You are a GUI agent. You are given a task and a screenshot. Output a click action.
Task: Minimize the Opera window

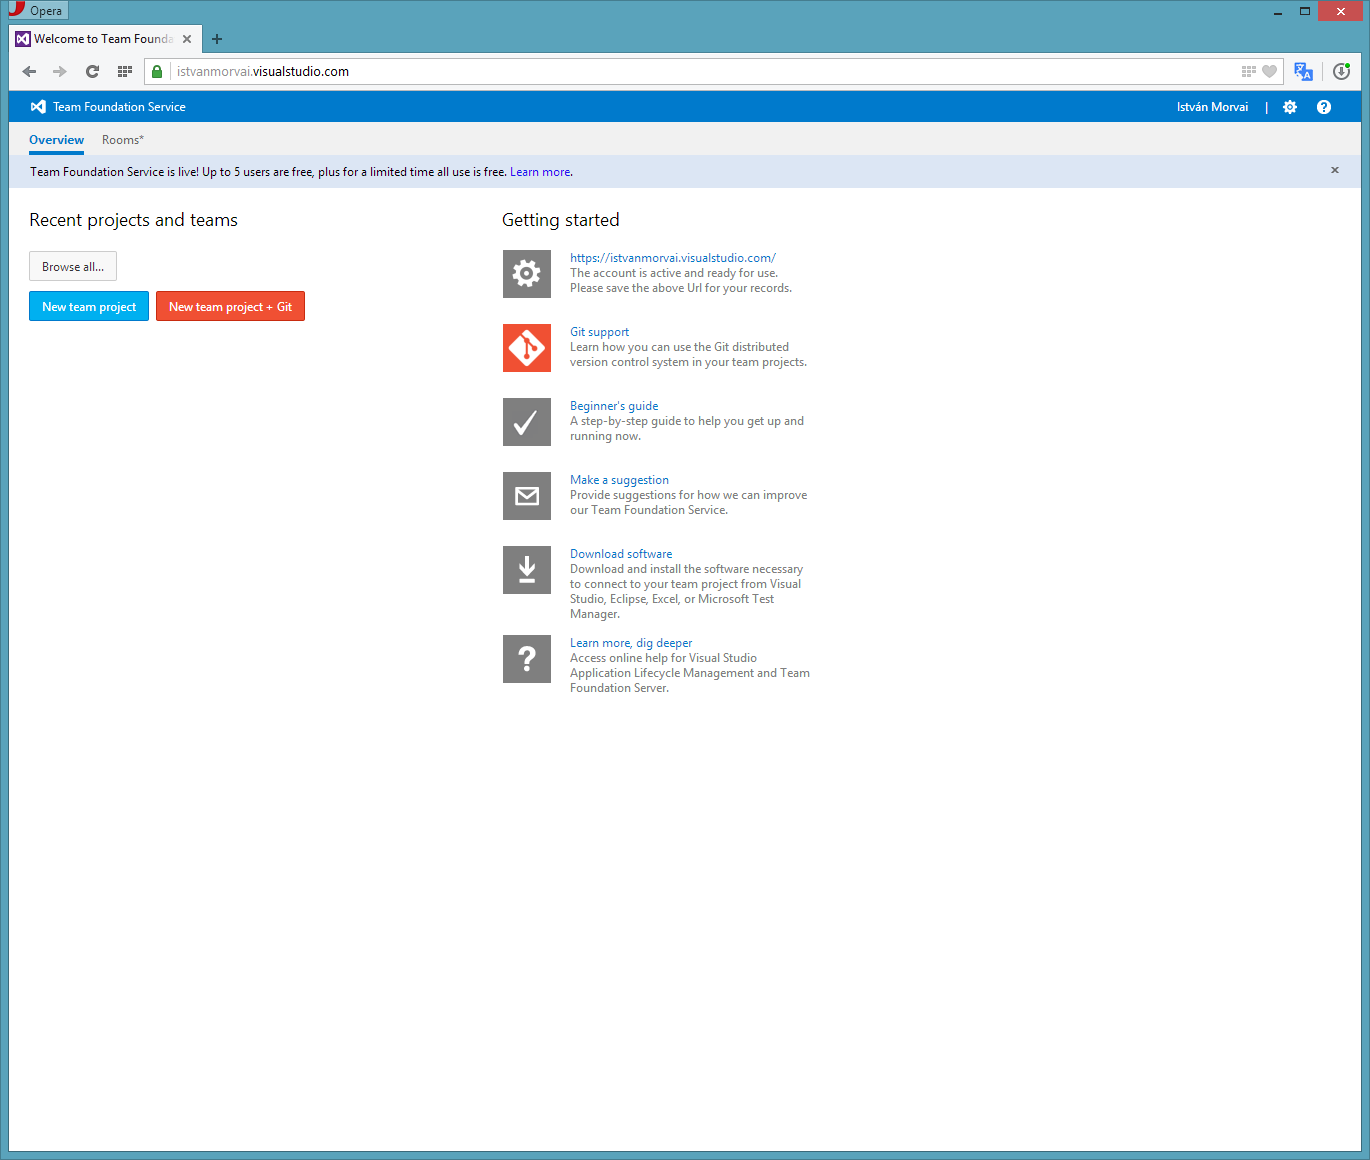pyautogui.click(x=1278, y=11)
